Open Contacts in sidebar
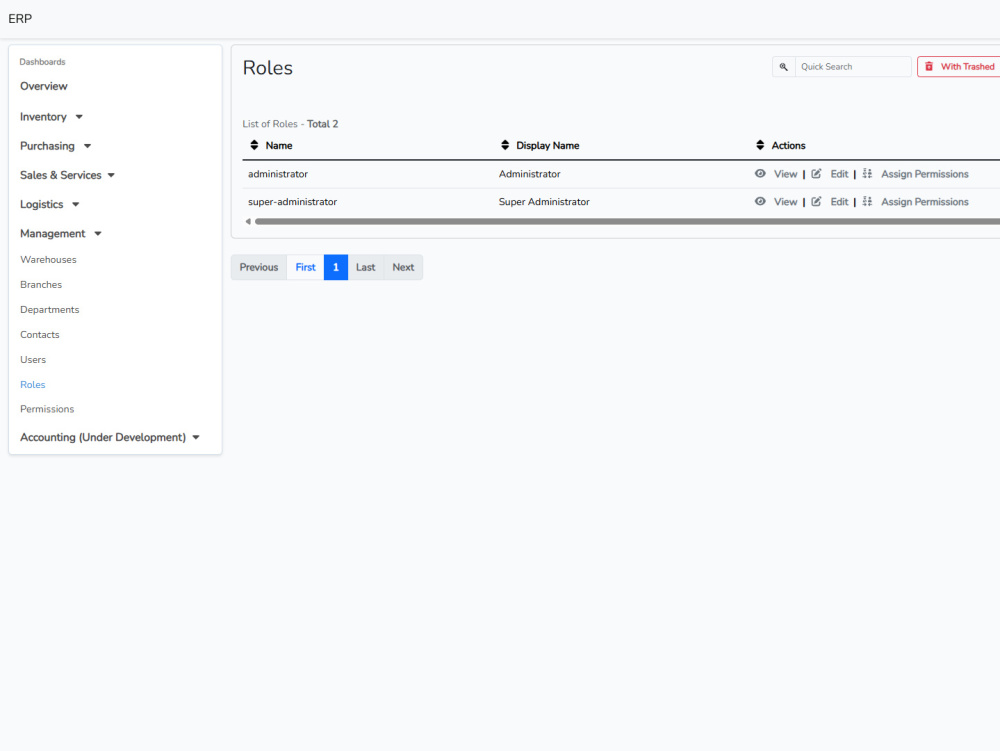The width and height of the screenshot is (1000, 751). [x=40, y=335]
